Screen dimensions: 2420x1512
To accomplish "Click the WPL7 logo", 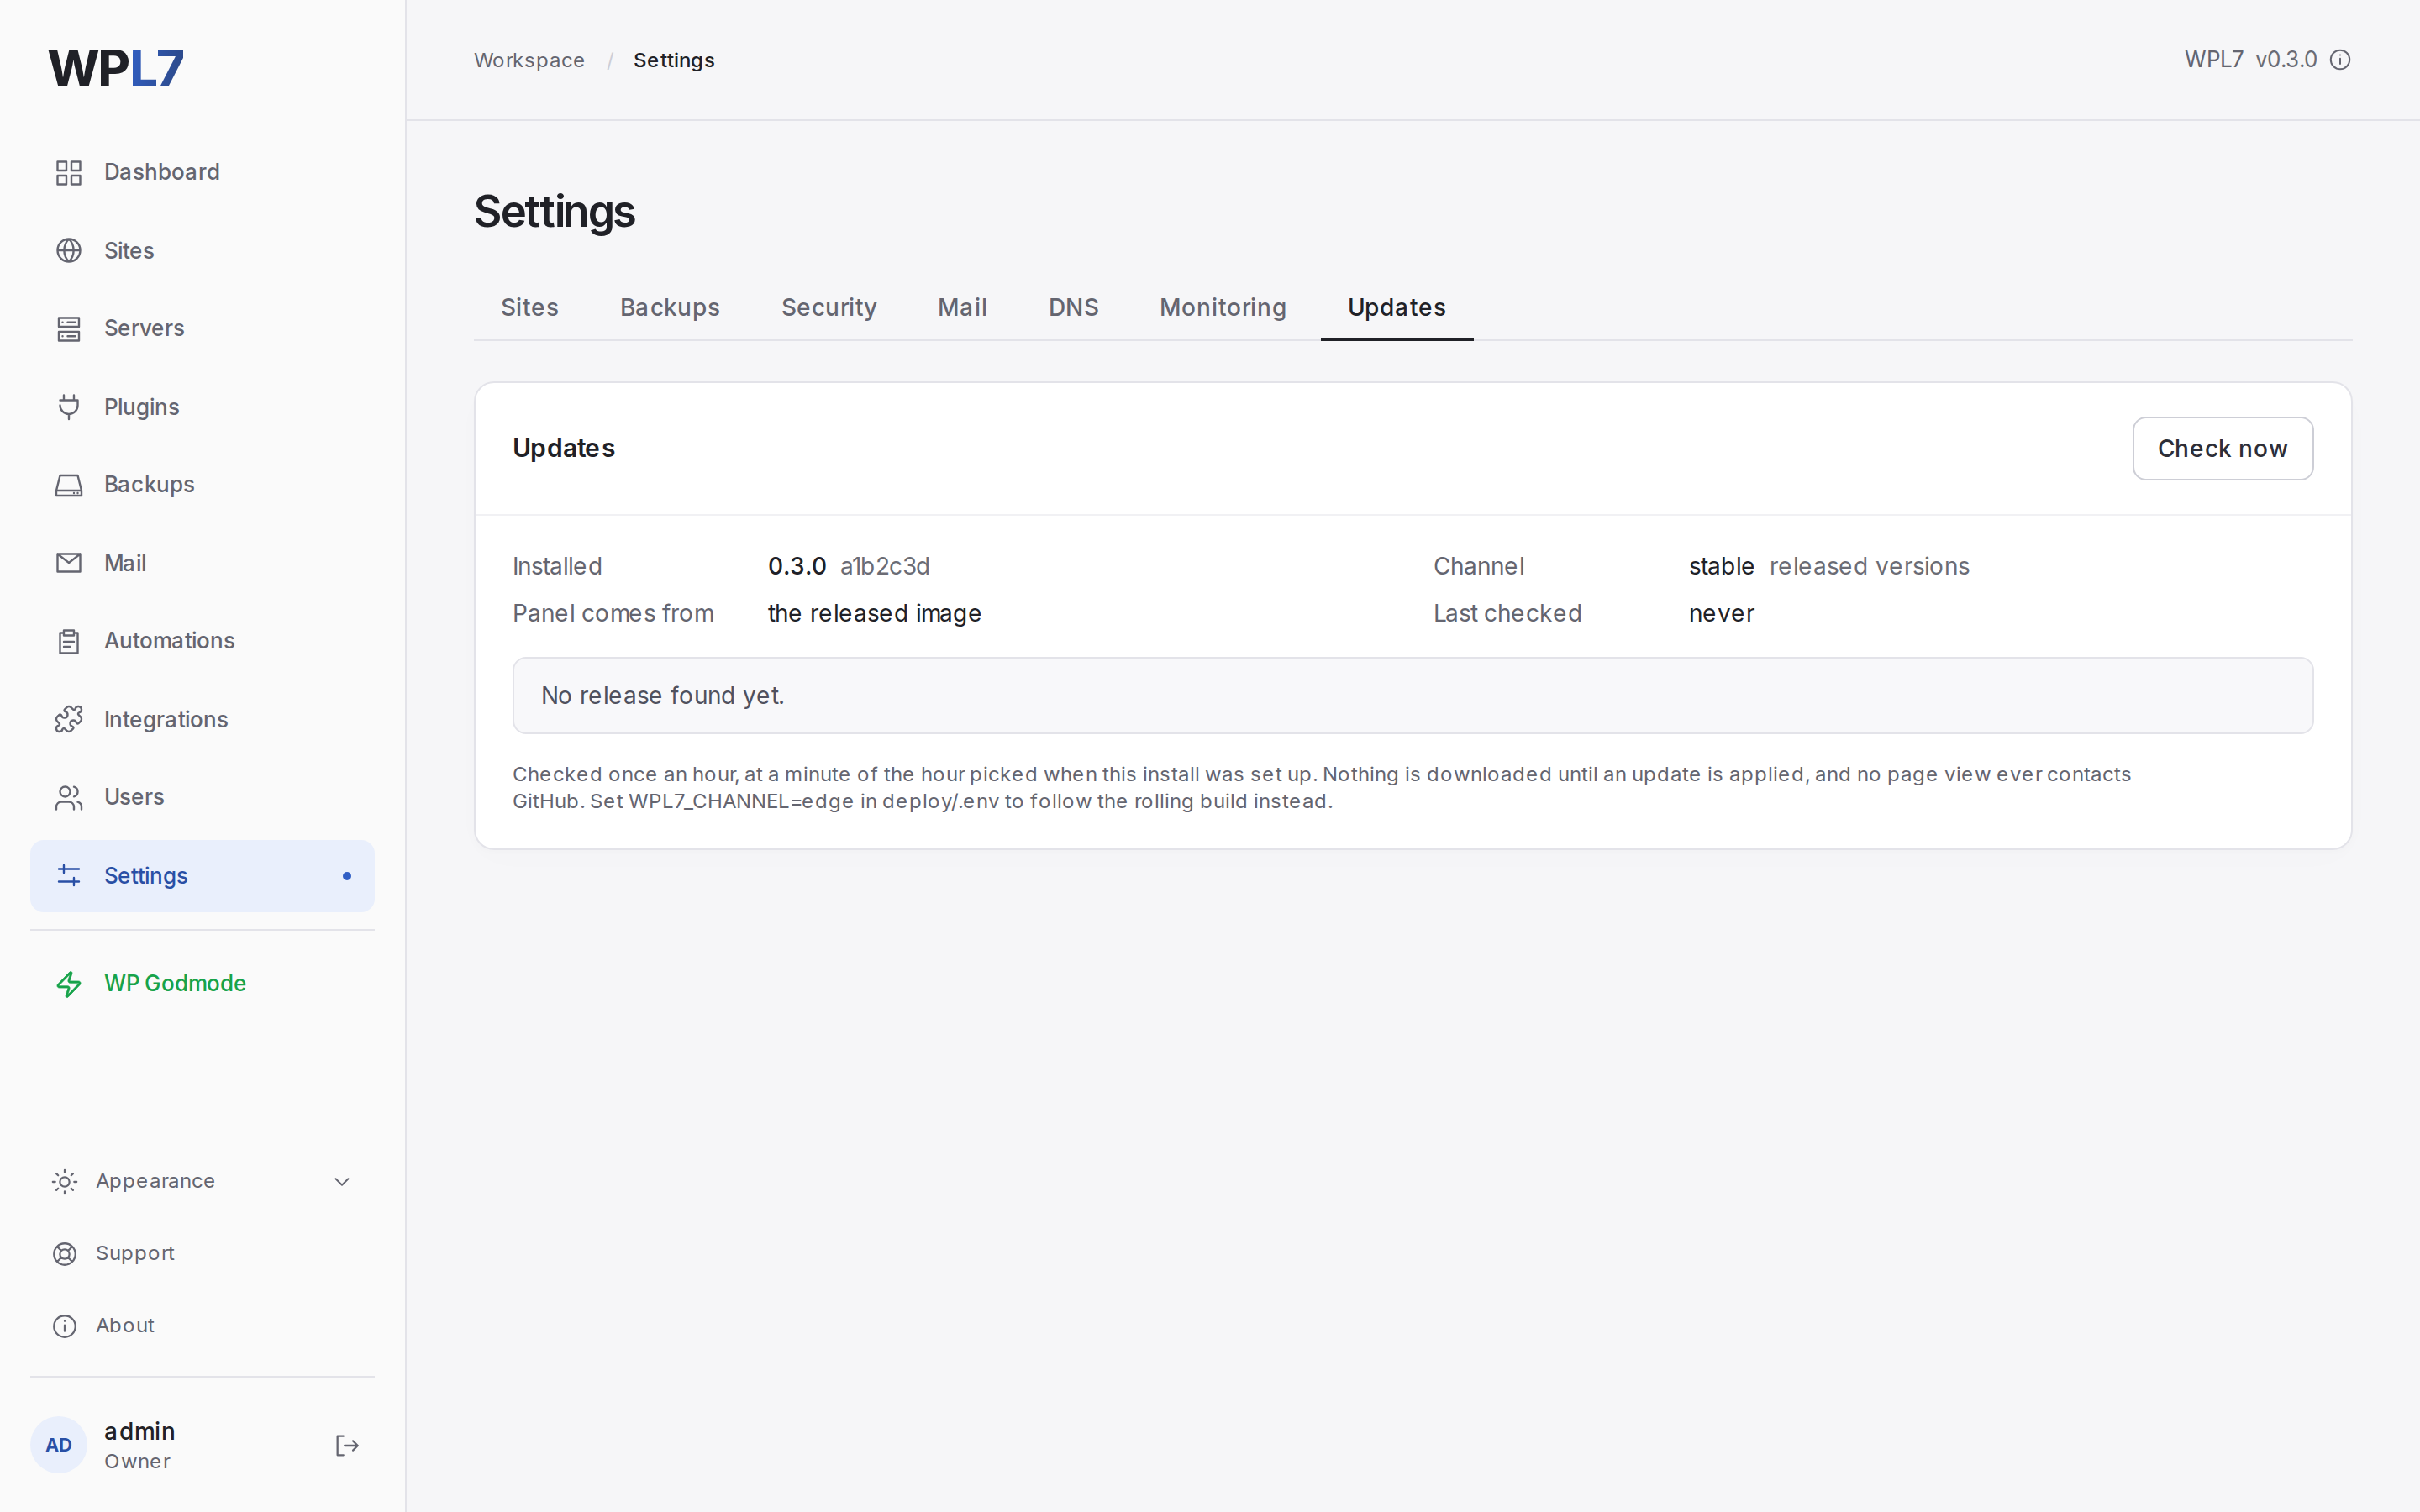I will click(116, 68).
